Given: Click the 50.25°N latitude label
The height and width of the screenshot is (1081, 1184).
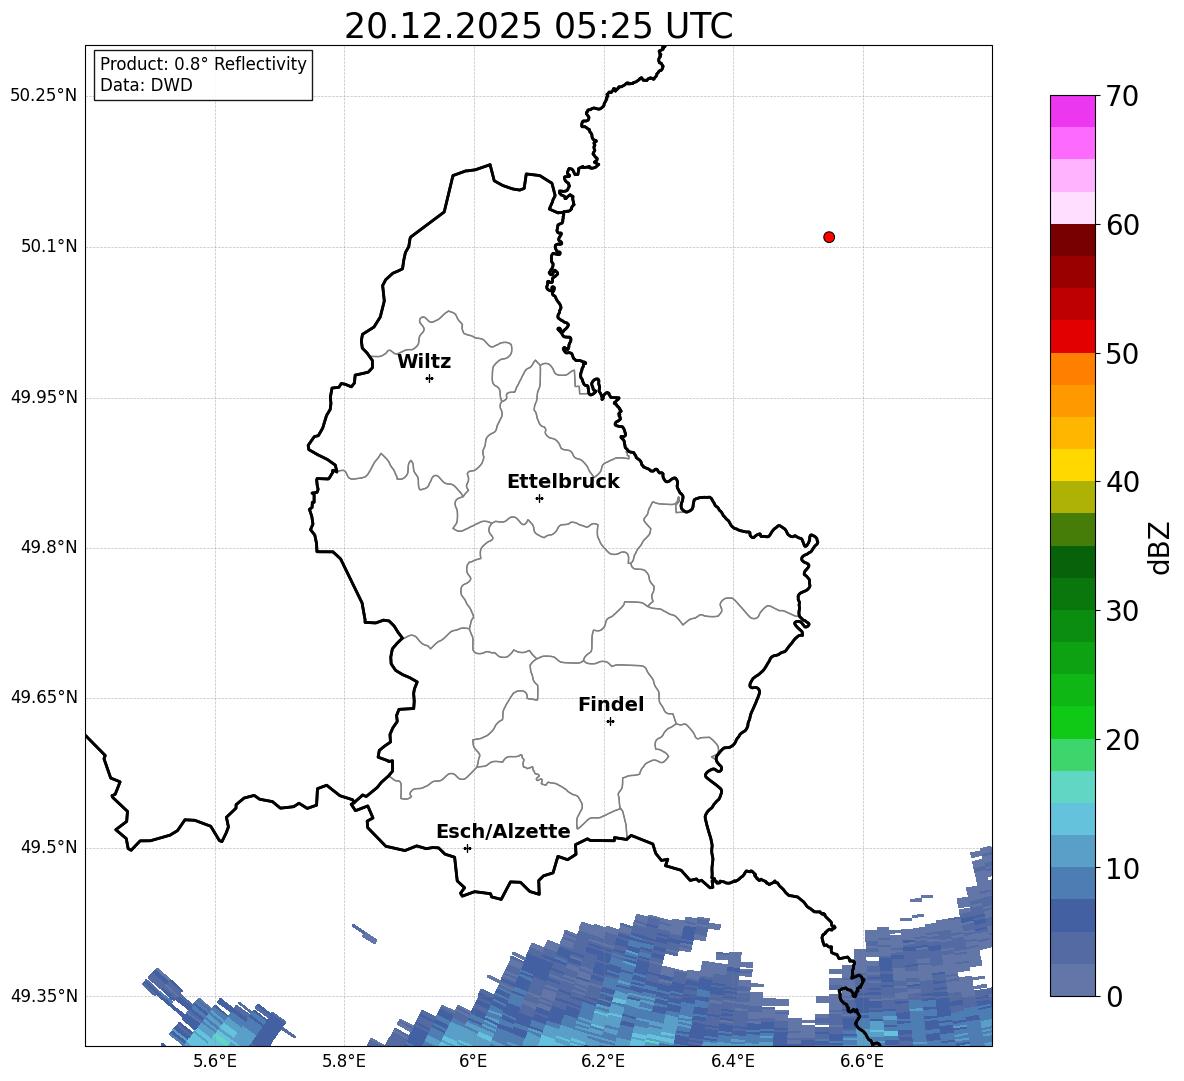Looking at the screenshot, I should [x=44, y=96].
